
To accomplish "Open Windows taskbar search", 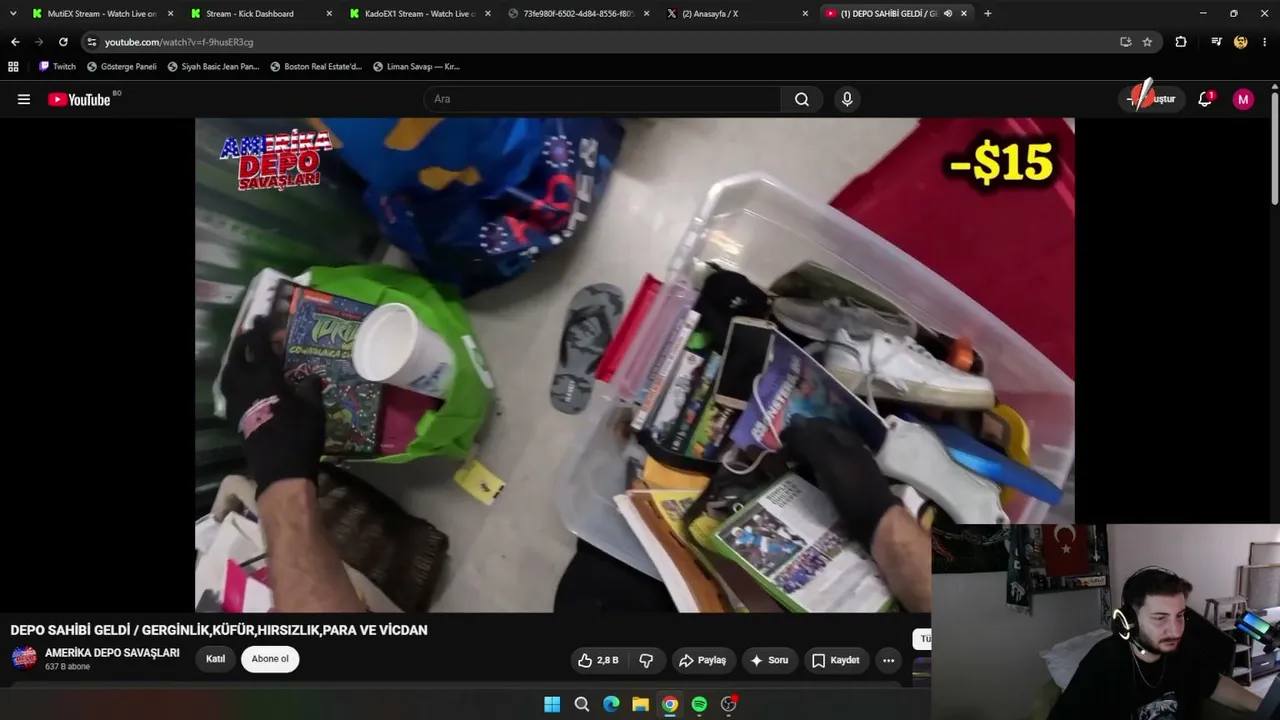I will [x=581, y=704].
